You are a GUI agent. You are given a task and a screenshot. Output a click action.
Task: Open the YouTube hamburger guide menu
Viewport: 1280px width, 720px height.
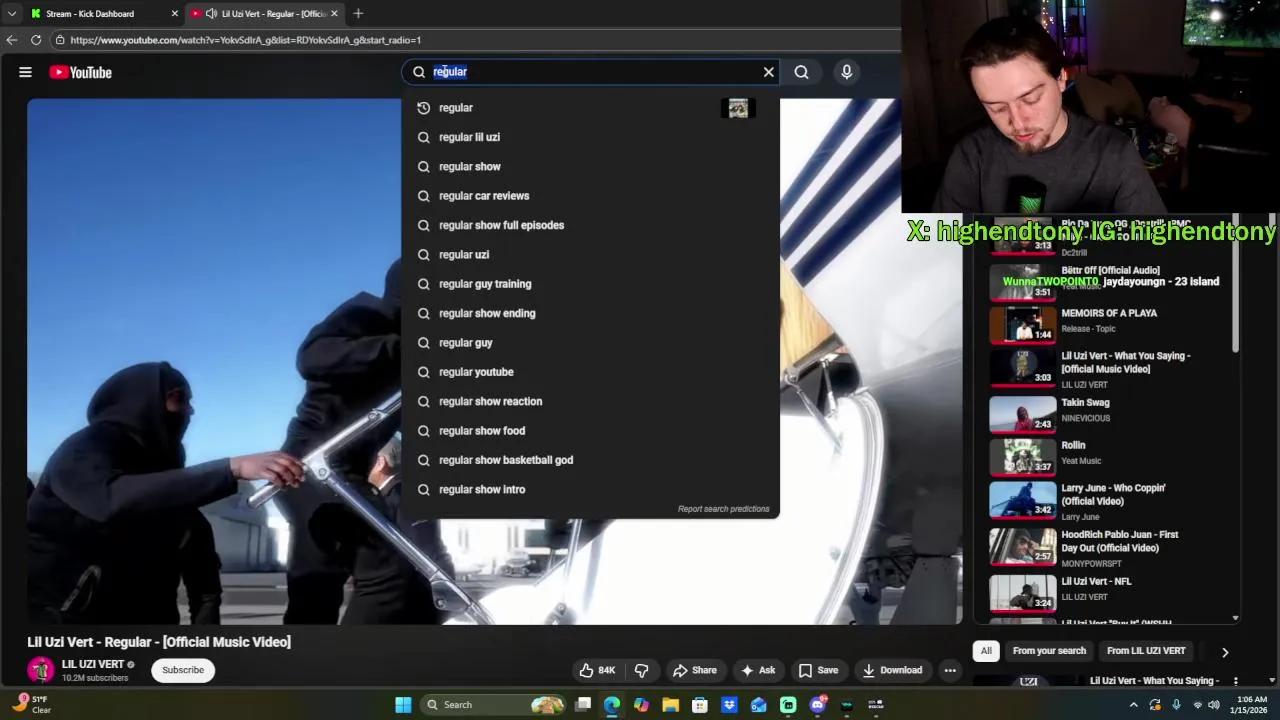(x=25, y=72)
